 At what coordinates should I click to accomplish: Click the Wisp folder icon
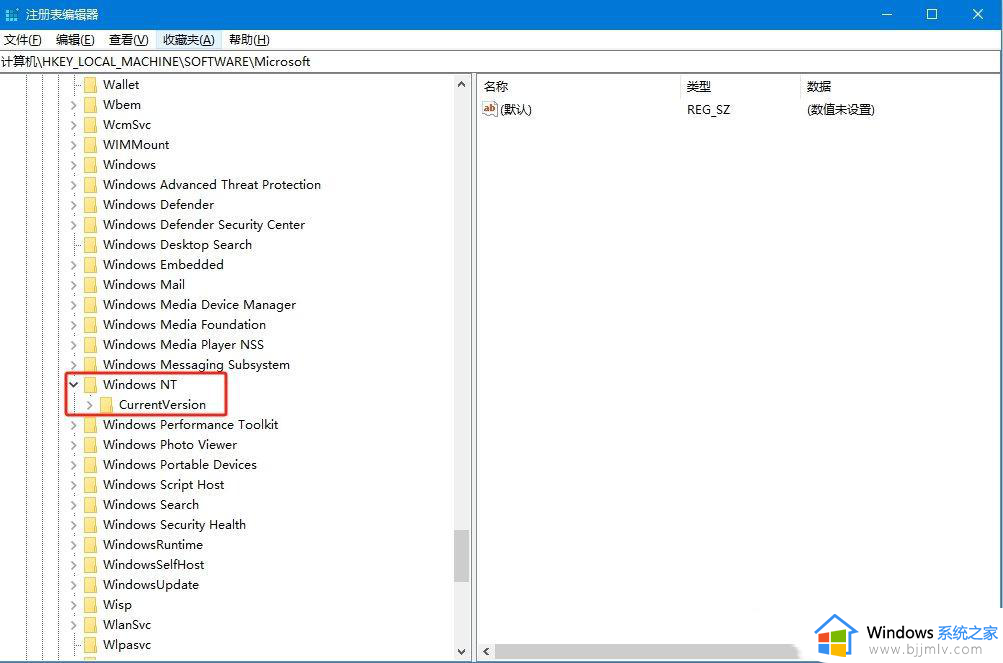coord(90,604)
